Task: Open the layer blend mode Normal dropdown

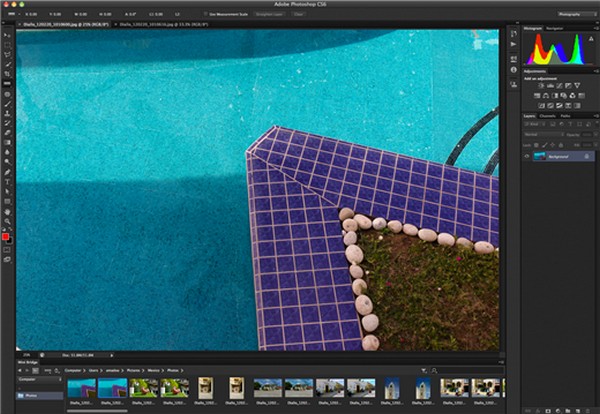Action: point(540,133)
